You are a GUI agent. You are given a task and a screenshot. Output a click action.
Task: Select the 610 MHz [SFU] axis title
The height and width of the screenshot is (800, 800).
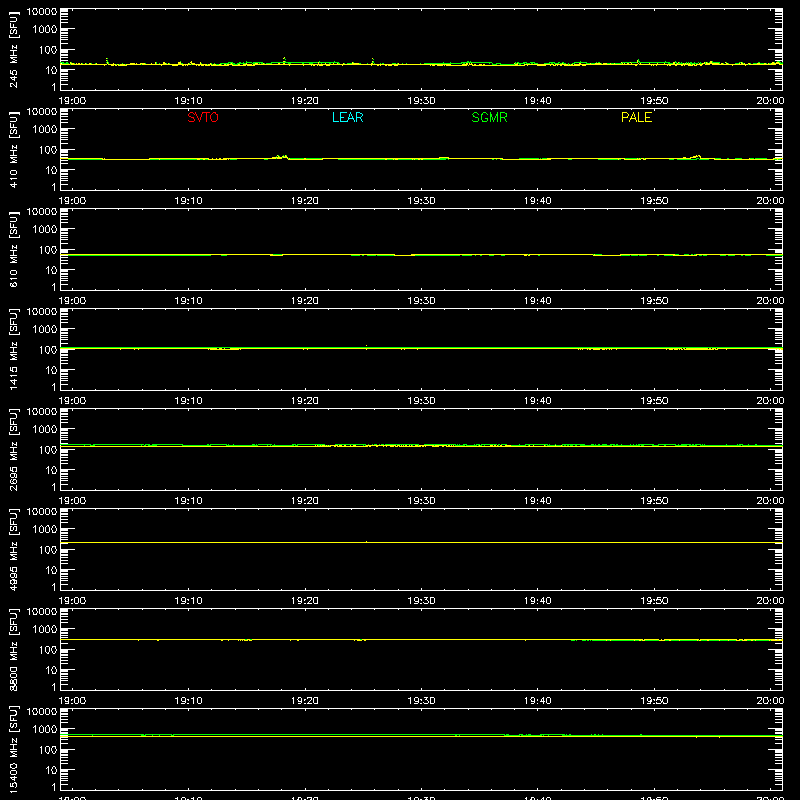tap(13, 249)
